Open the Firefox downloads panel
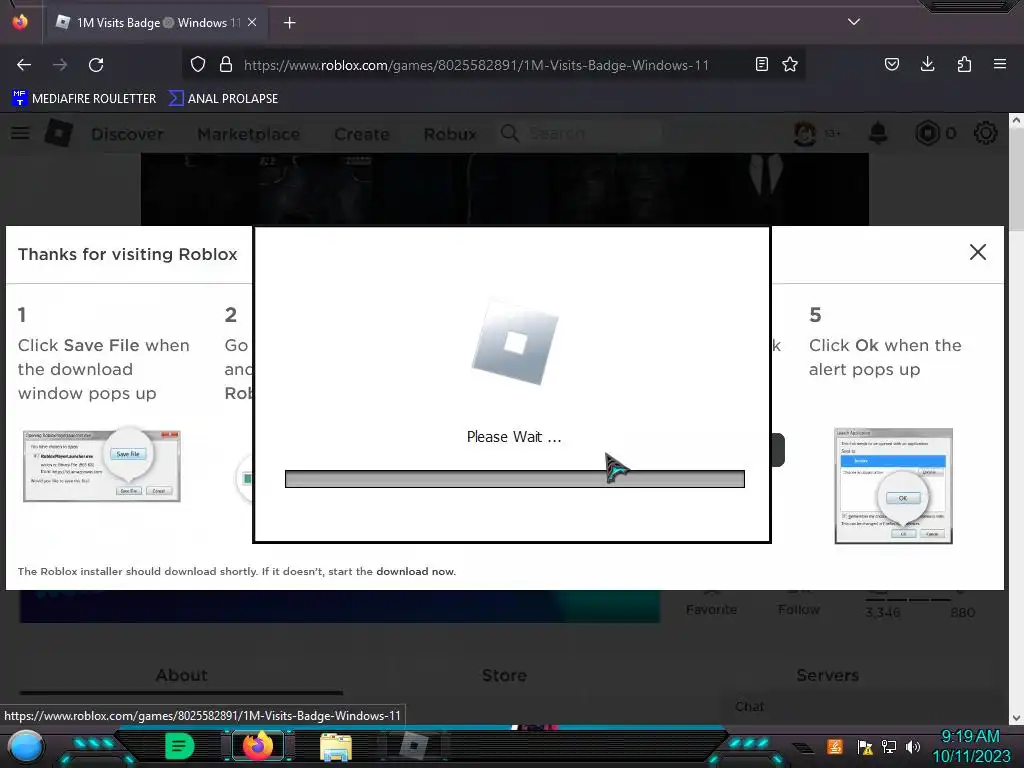Viewport: 1024px width, 768px height. pyautogui.click(x=927, y=65)
